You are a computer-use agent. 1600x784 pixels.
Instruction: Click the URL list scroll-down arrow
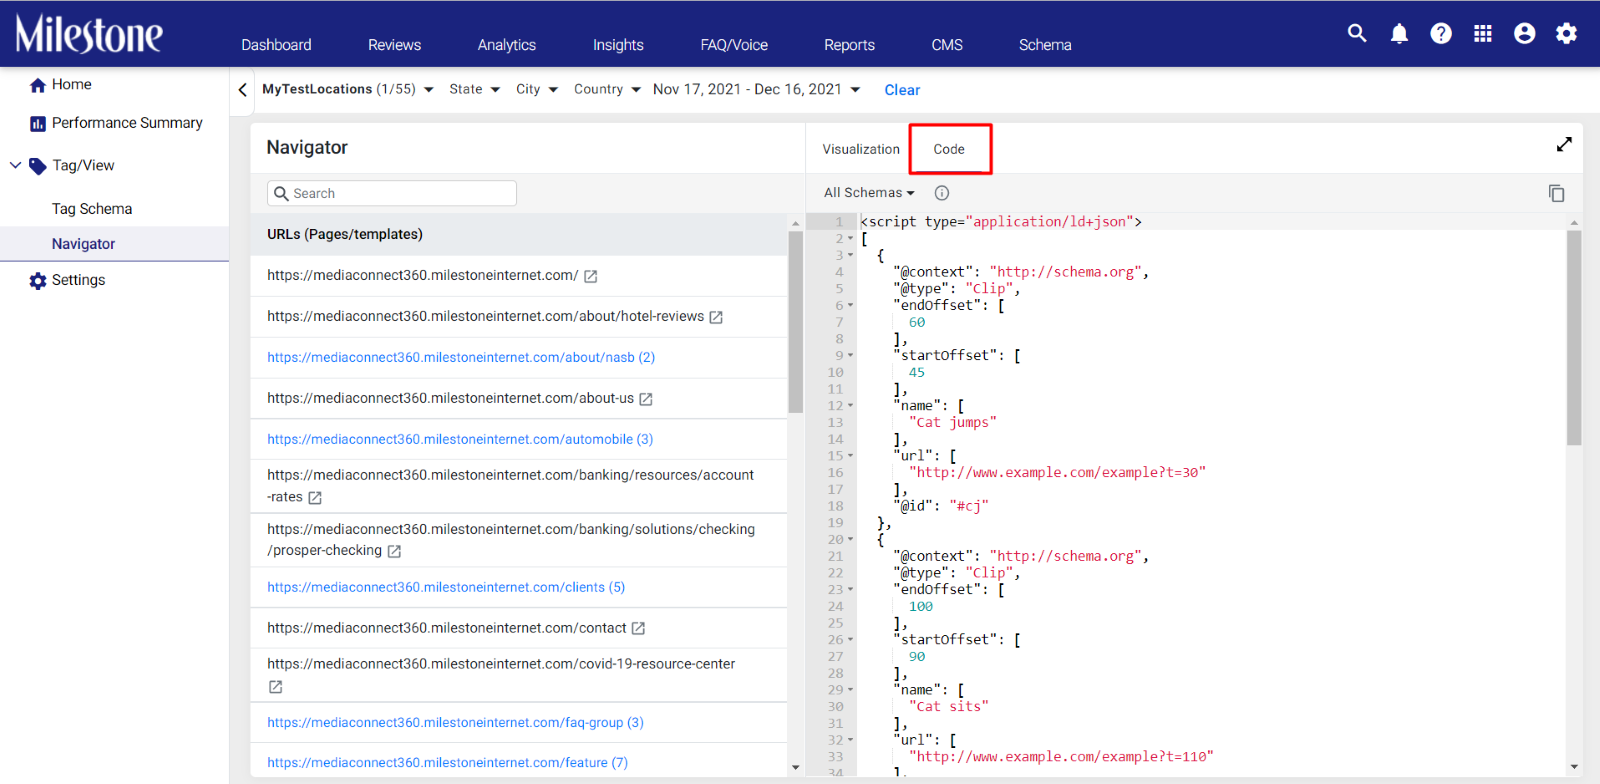tap(796, 767)
